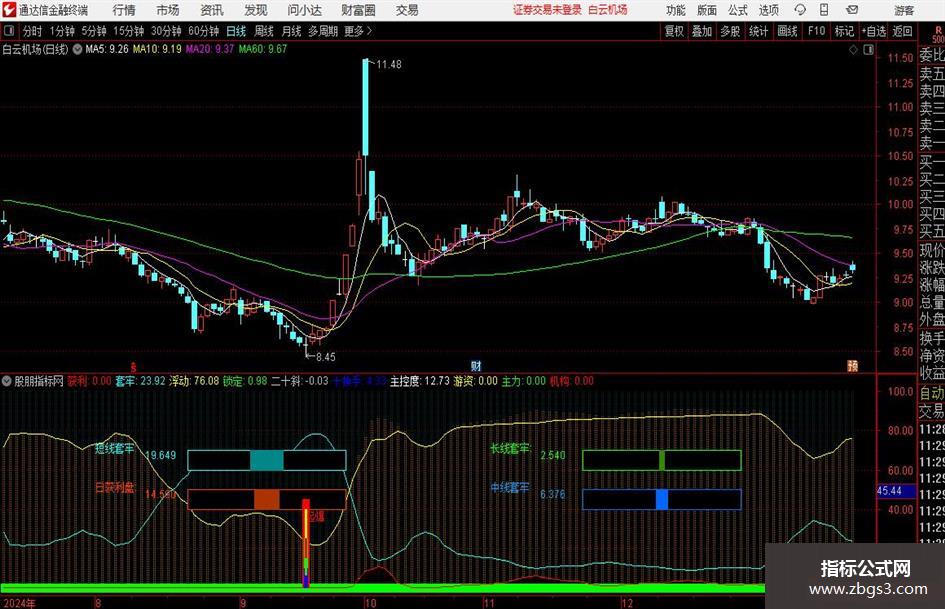Screen dimensions: 945x609
Task: Open the 功能 menu
Action: (676, 10)
